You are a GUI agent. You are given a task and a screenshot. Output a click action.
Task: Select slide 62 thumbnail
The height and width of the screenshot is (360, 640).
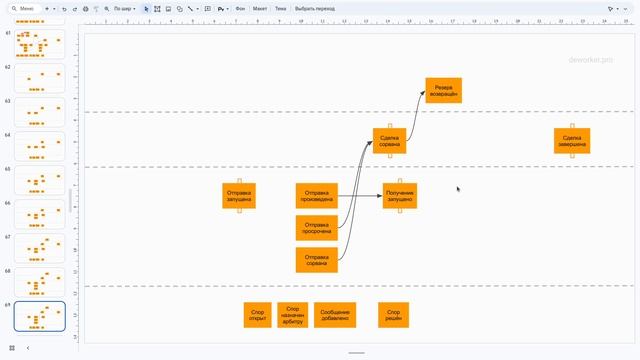(x=40, y=78)
